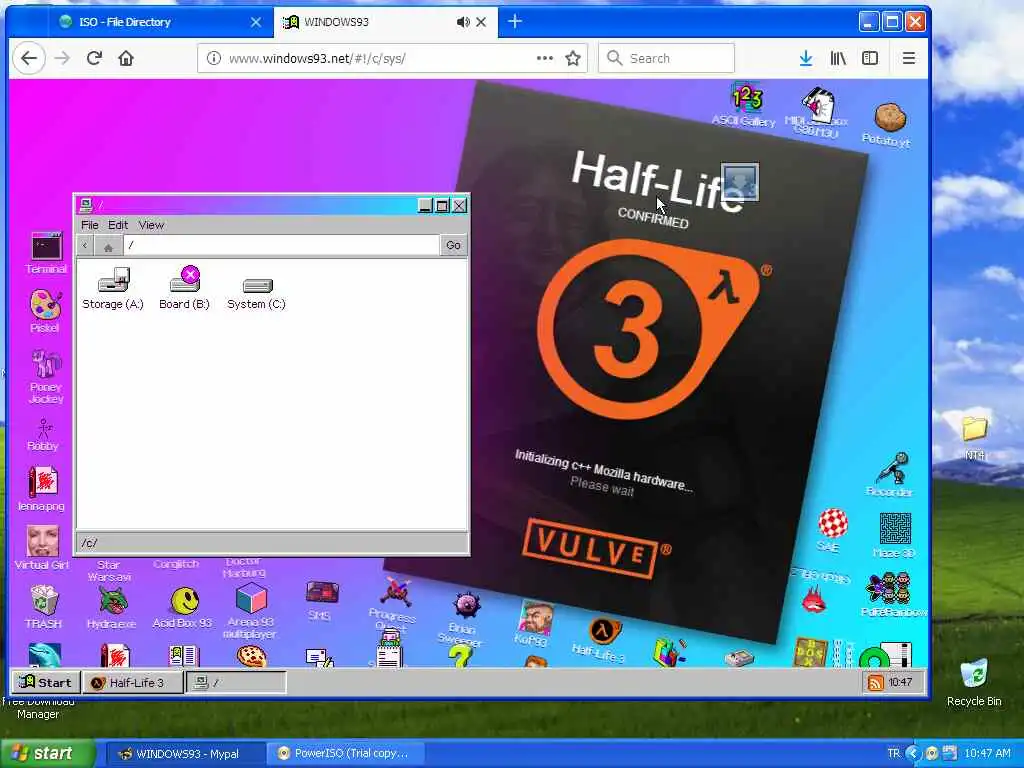
Task: Click the Windows93 10:47 clock
Action: coord(900,682)
